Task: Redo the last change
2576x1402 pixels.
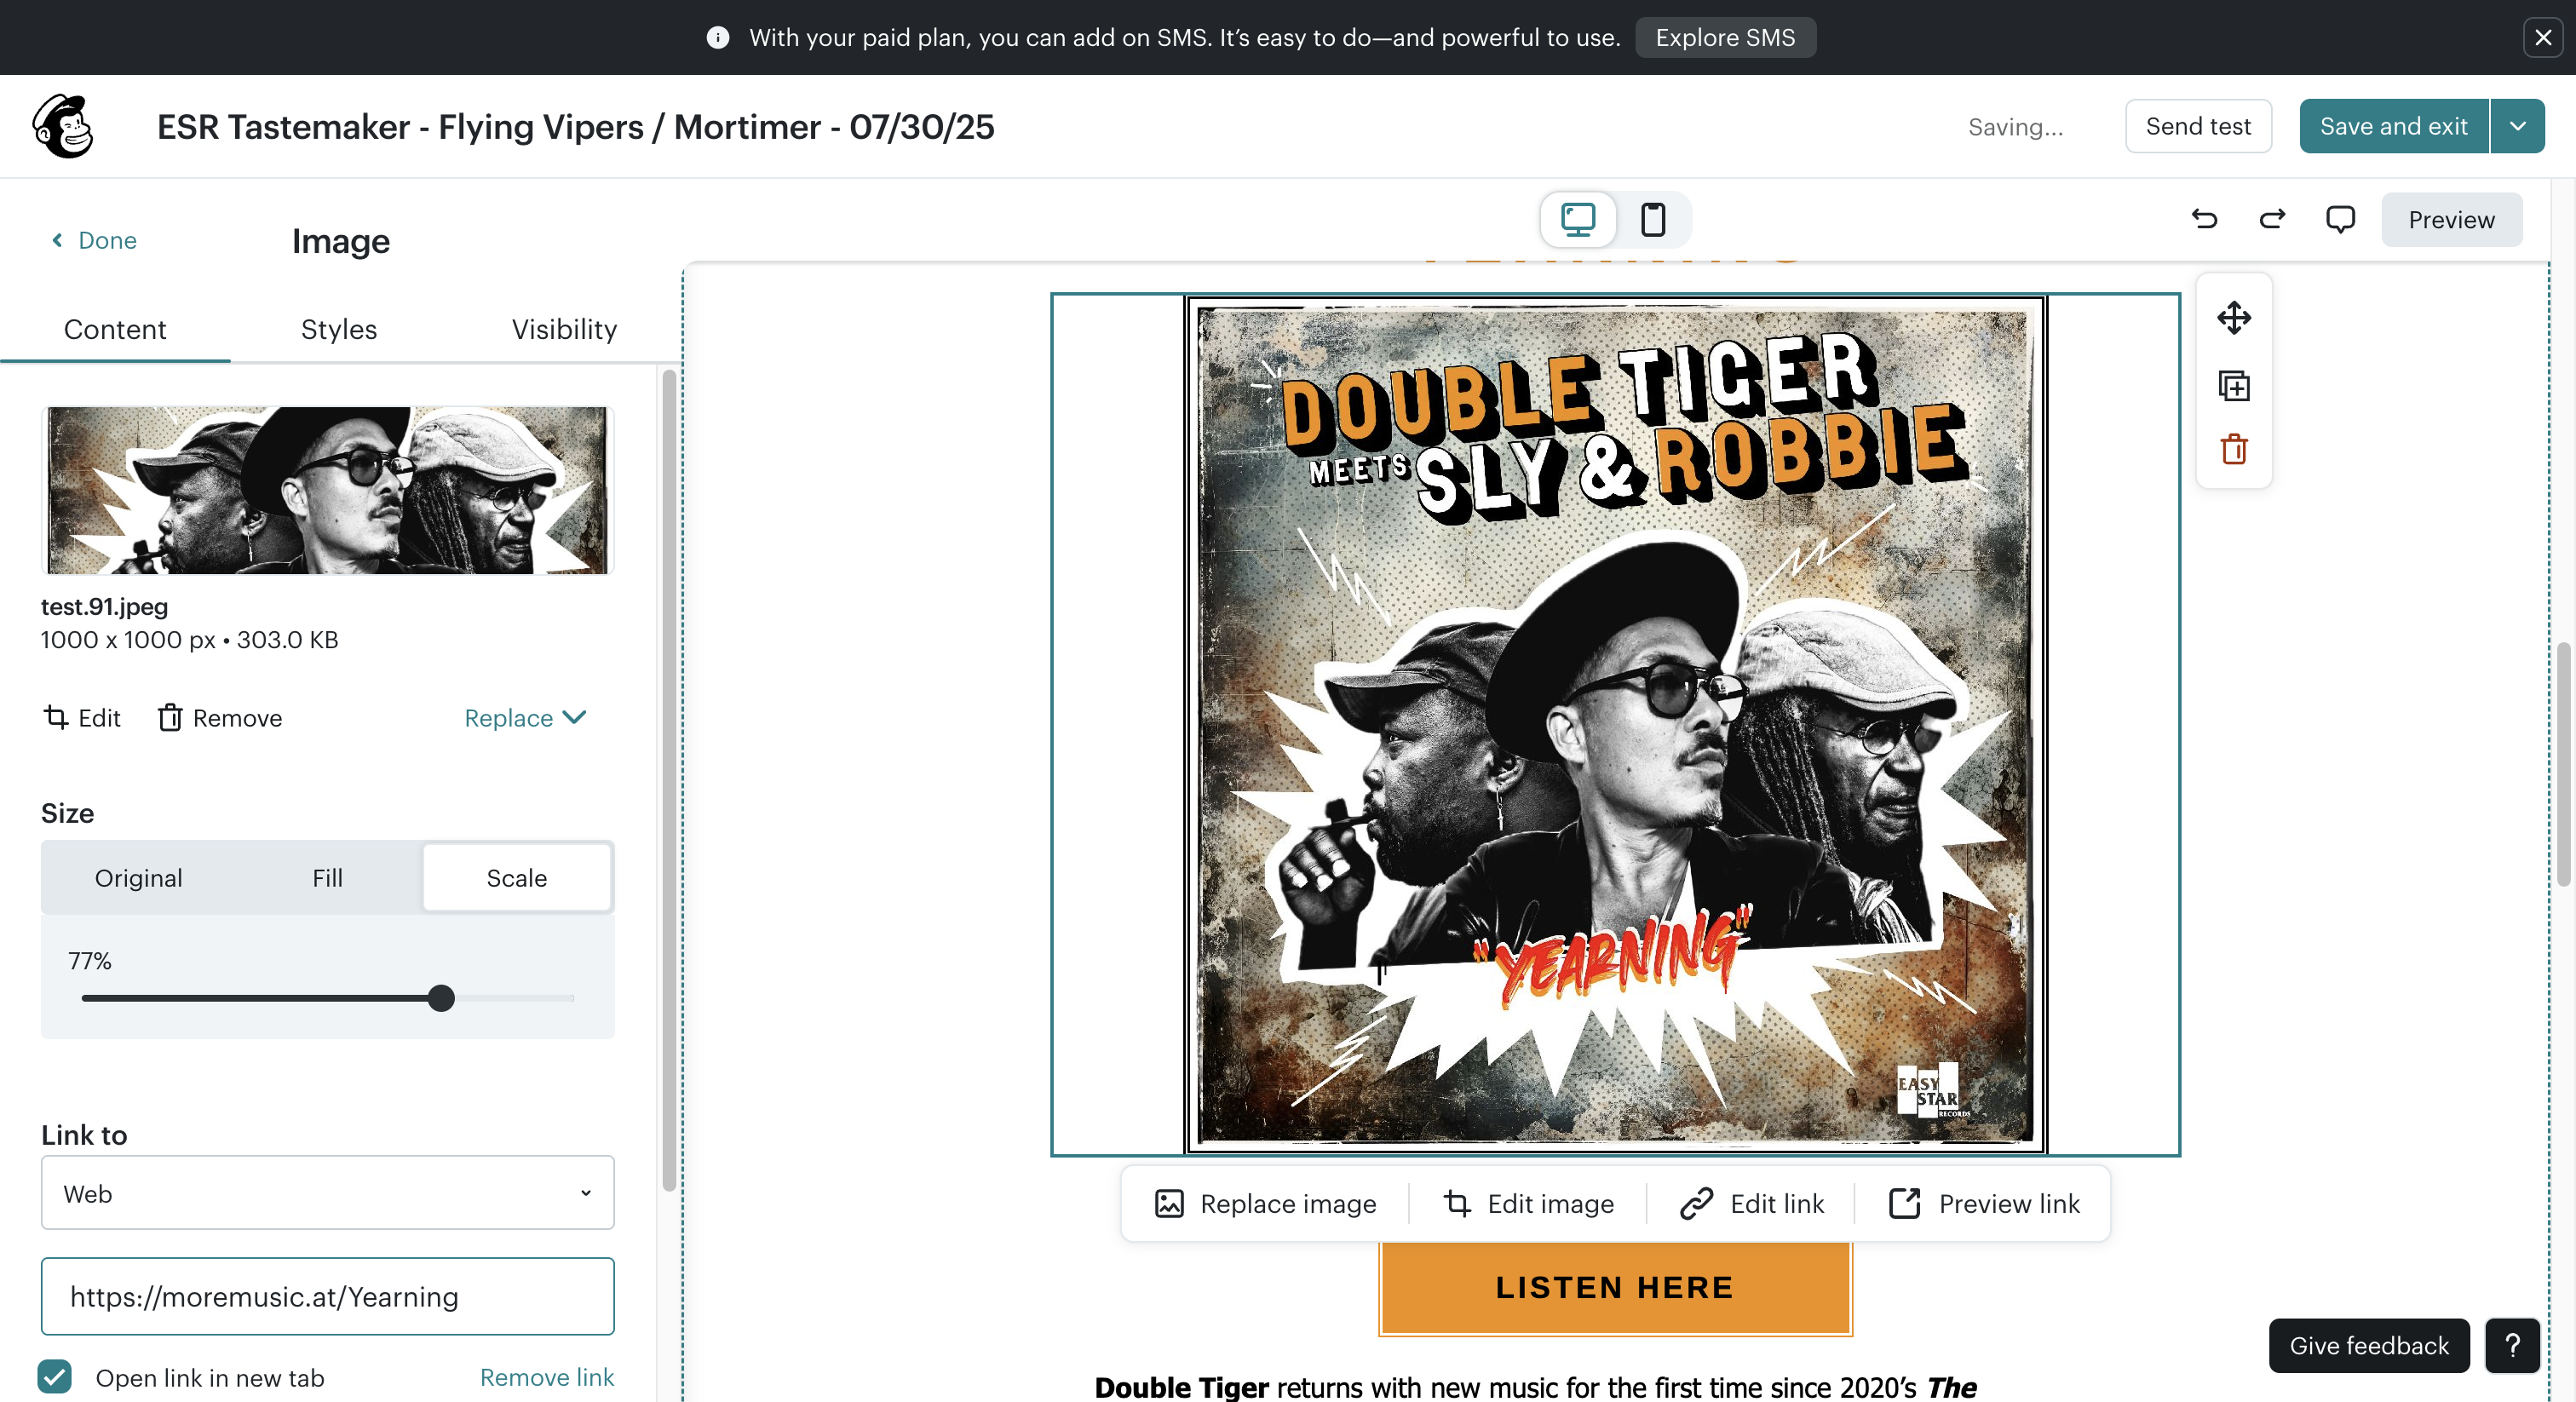Action: point(2272,219)
